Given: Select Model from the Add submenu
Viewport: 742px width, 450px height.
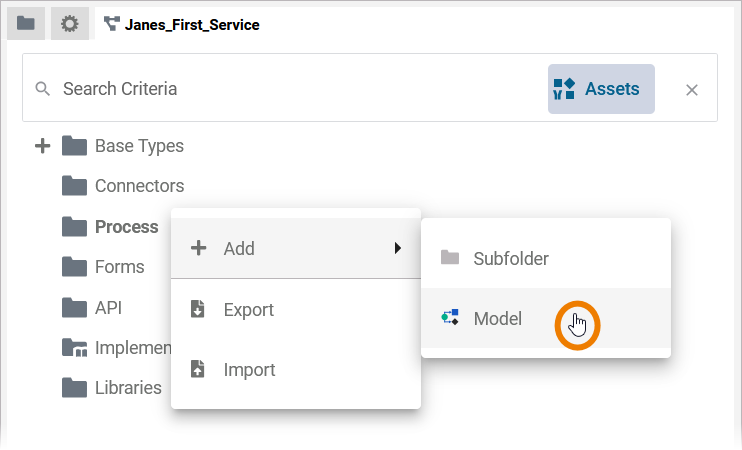Looking at the screenshot, I should pos(497,319).
